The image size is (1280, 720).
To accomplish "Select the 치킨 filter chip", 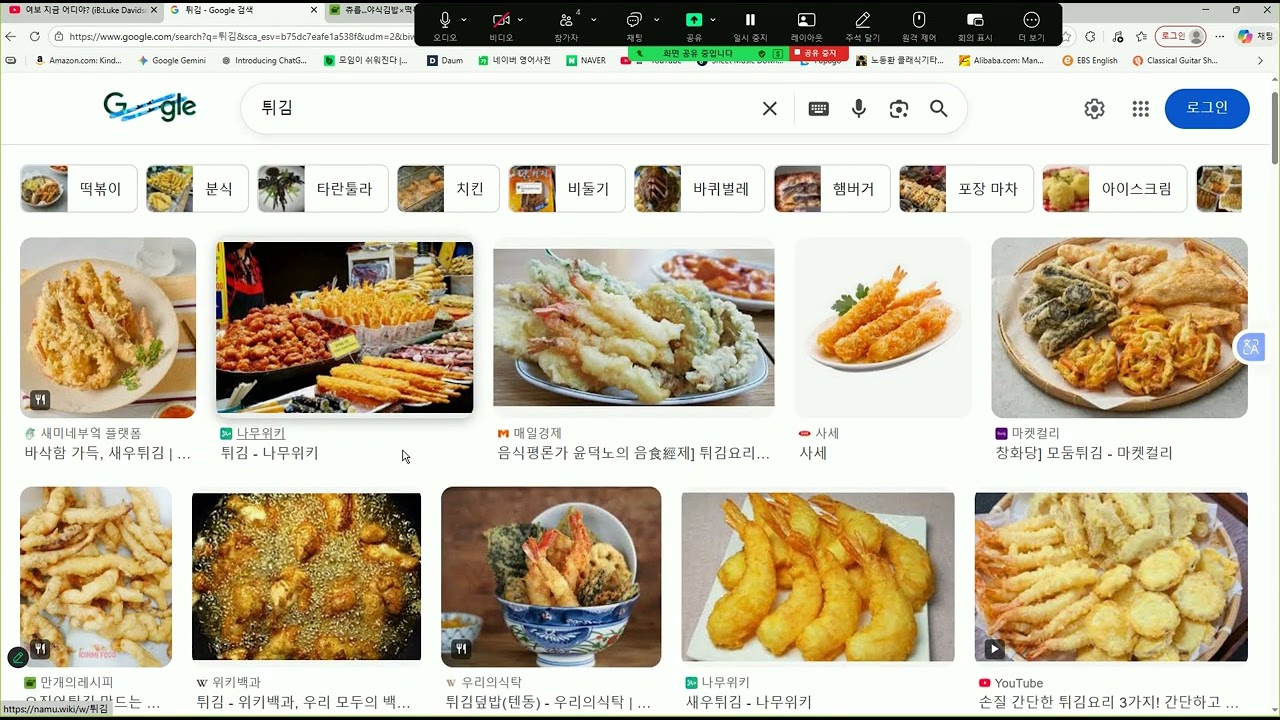I will [448, 188].
